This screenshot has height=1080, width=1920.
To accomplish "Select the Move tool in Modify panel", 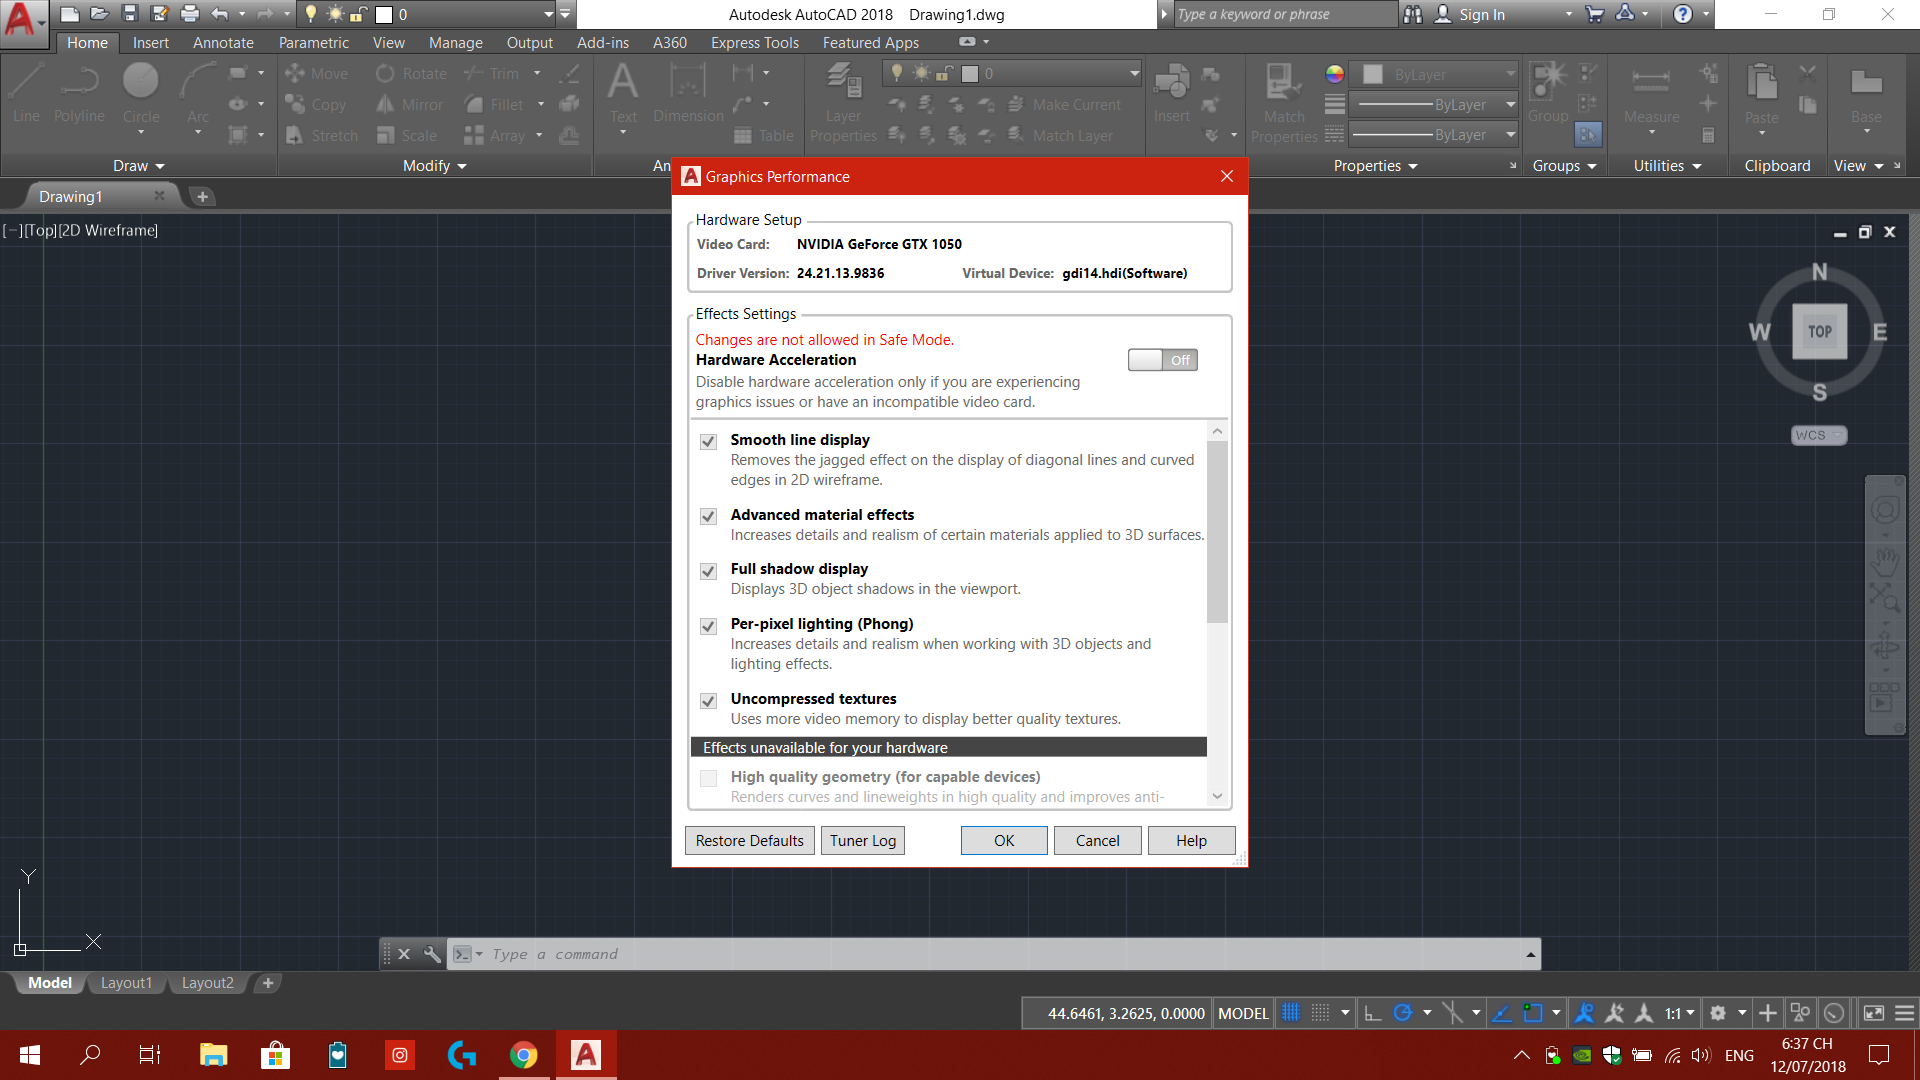I will [x=316, y=72].
